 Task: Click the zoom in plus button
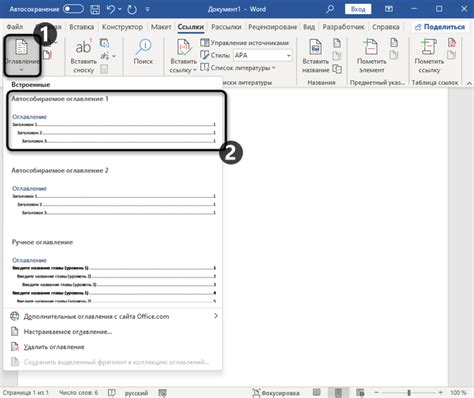pyautogui.click(x=440, y=393)
